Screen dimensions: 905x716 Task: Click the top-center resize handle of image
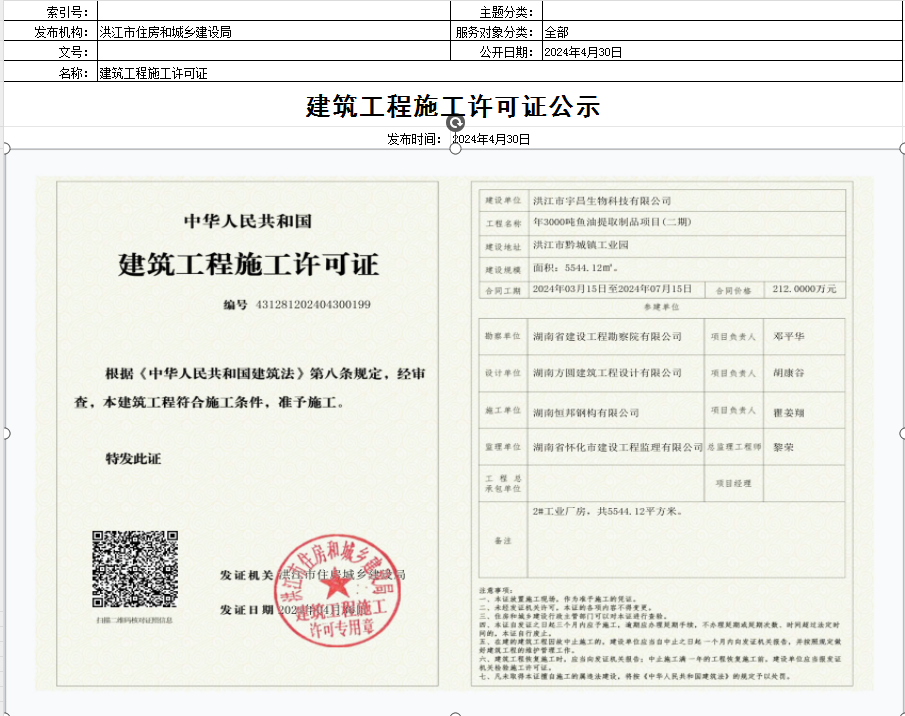click(455, 149)
